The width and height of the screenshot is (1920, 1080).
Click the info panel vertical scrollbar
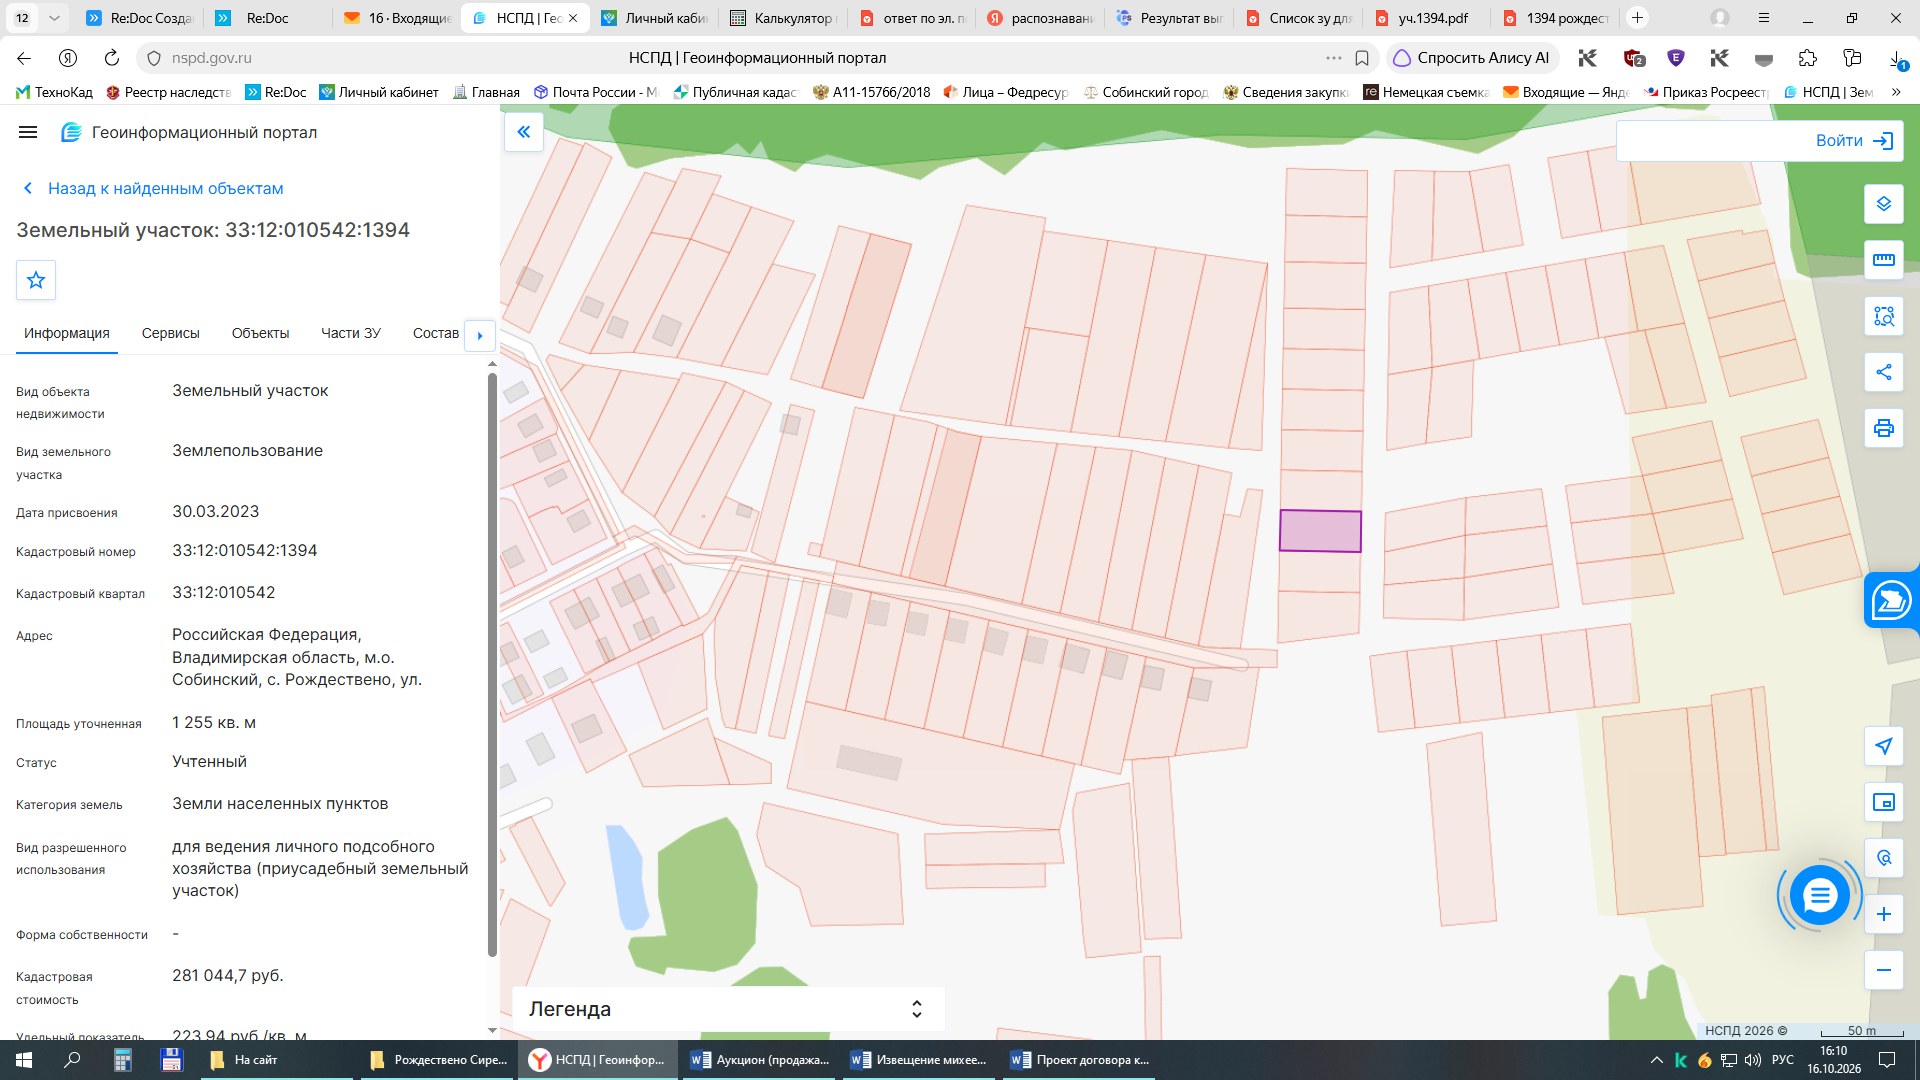click(x=492, y=665)
